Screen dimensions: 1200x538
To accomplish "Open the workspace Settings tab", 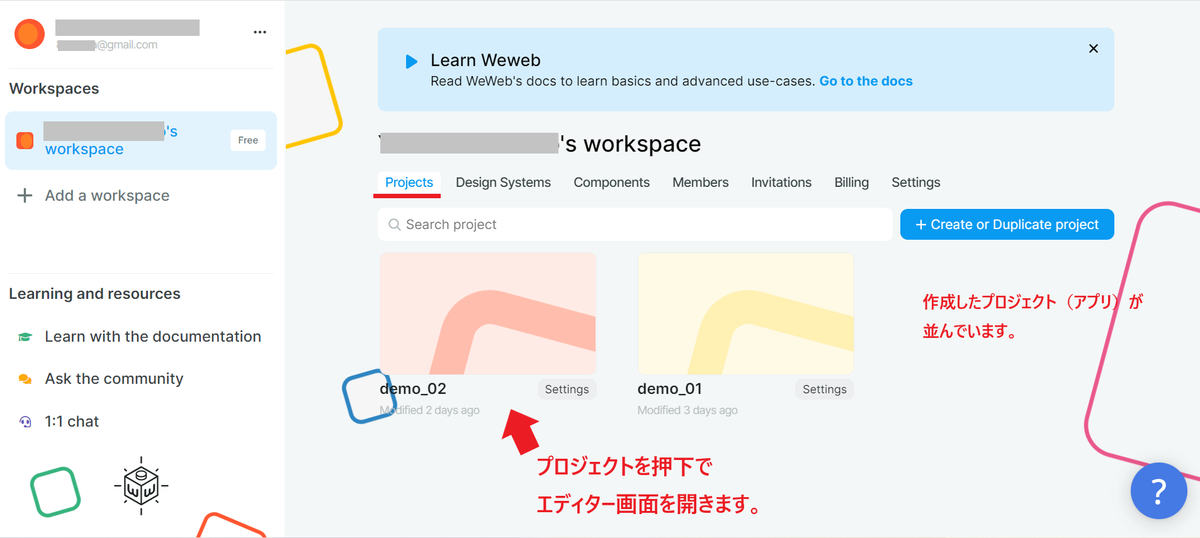I will point(916,182).
